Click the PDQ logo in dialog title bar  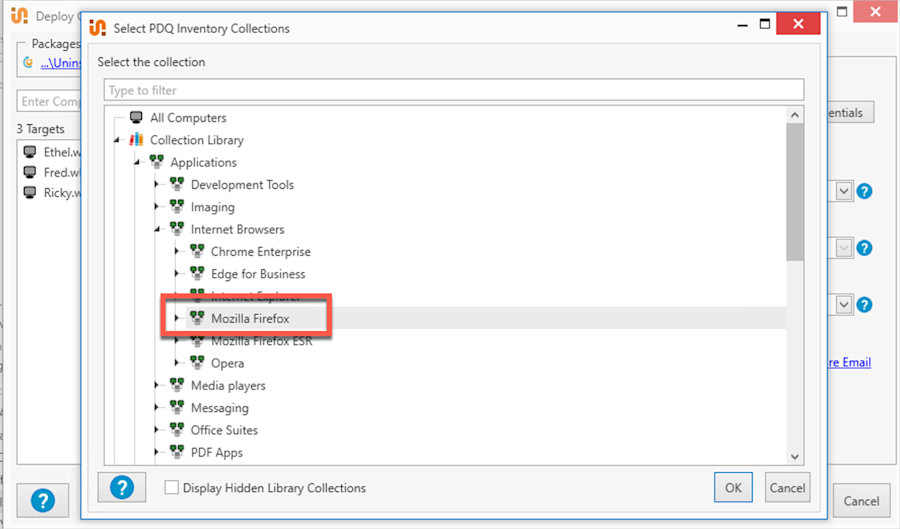(x=98, y=28)
